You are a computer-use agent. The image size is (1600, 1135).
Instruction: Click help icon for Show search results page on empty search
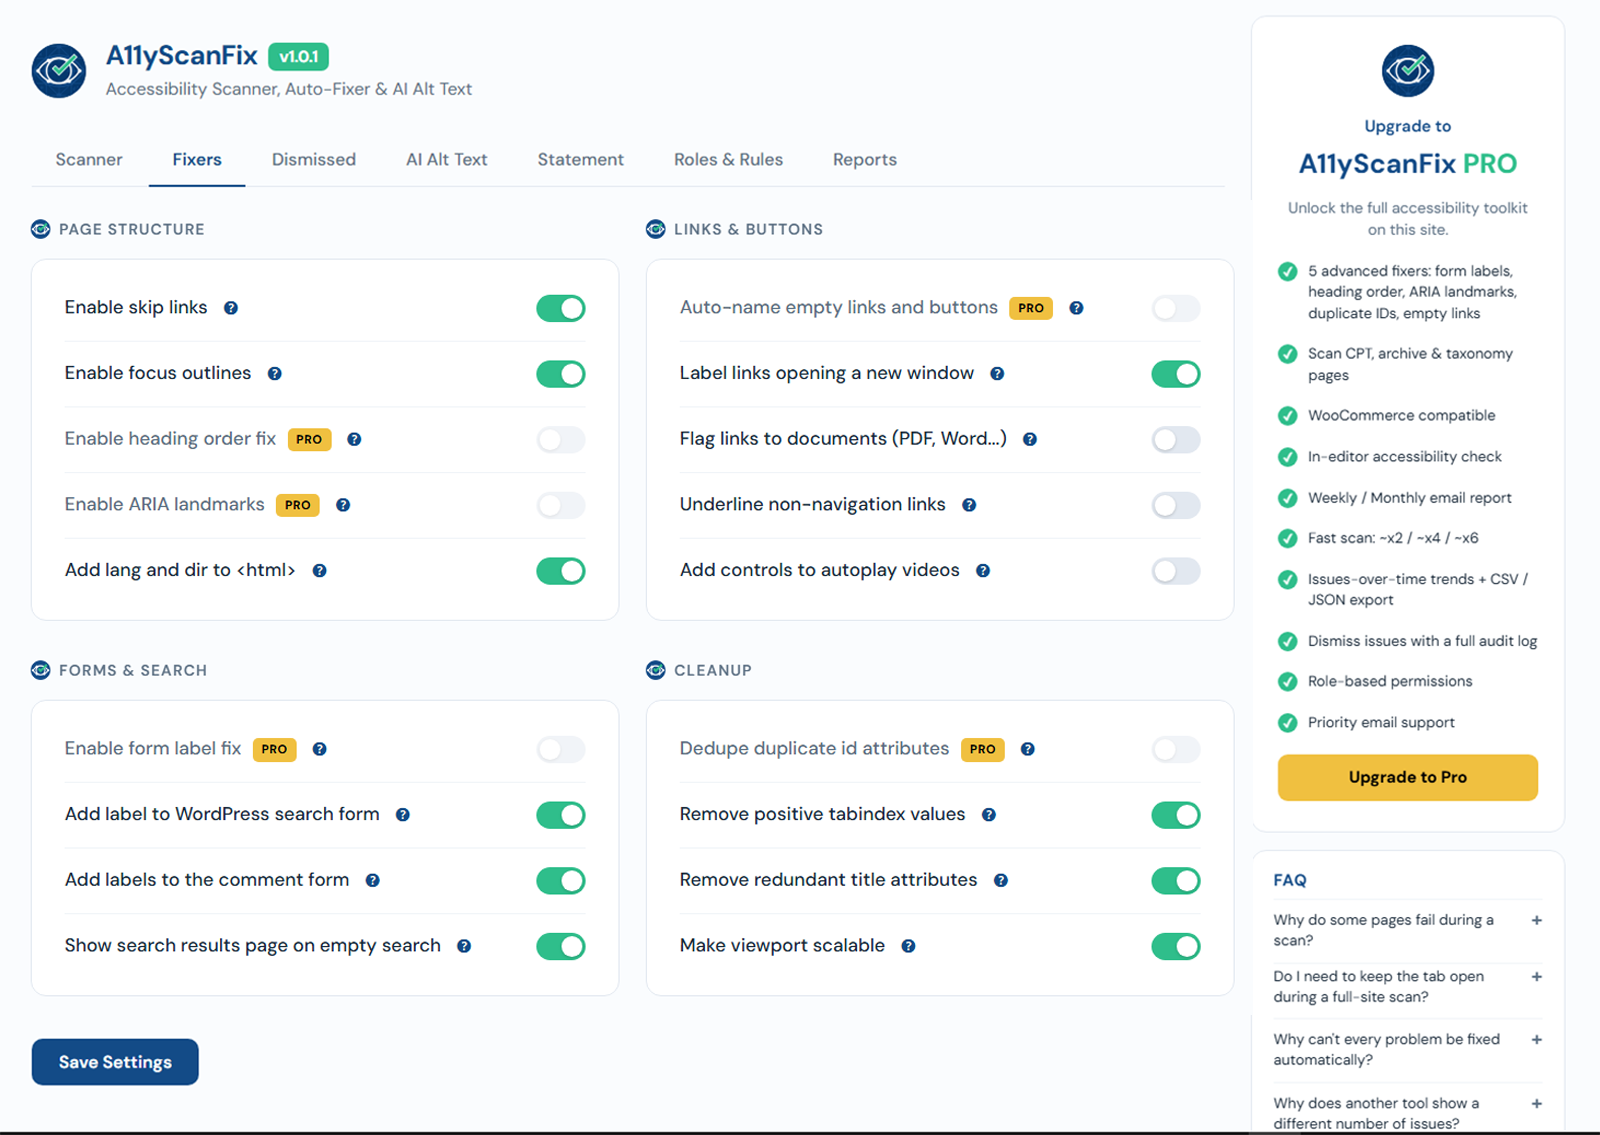point(464,946)
